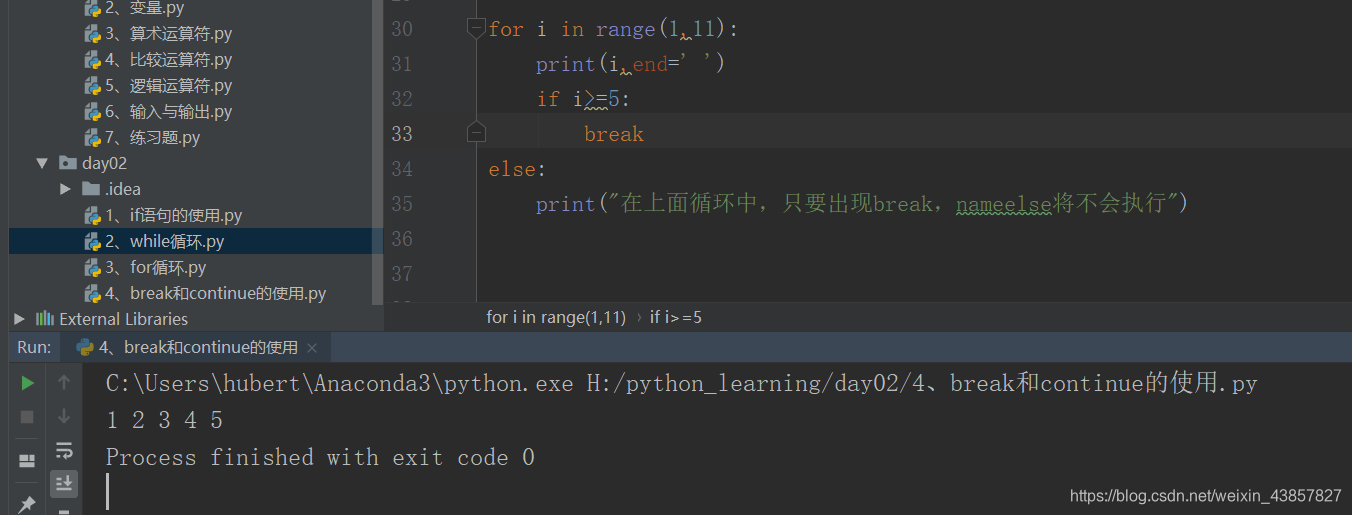Click line number 35 in the gutter
Screen dimensions: 1352x515
(402, 203)
